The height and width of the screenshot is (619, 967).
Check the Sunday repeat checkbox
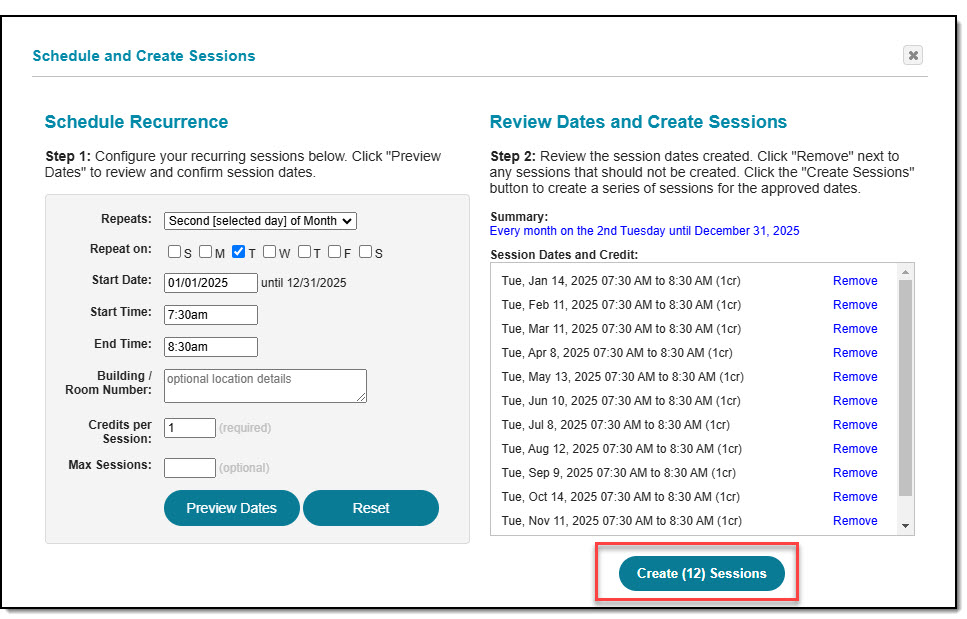[175, 252]
